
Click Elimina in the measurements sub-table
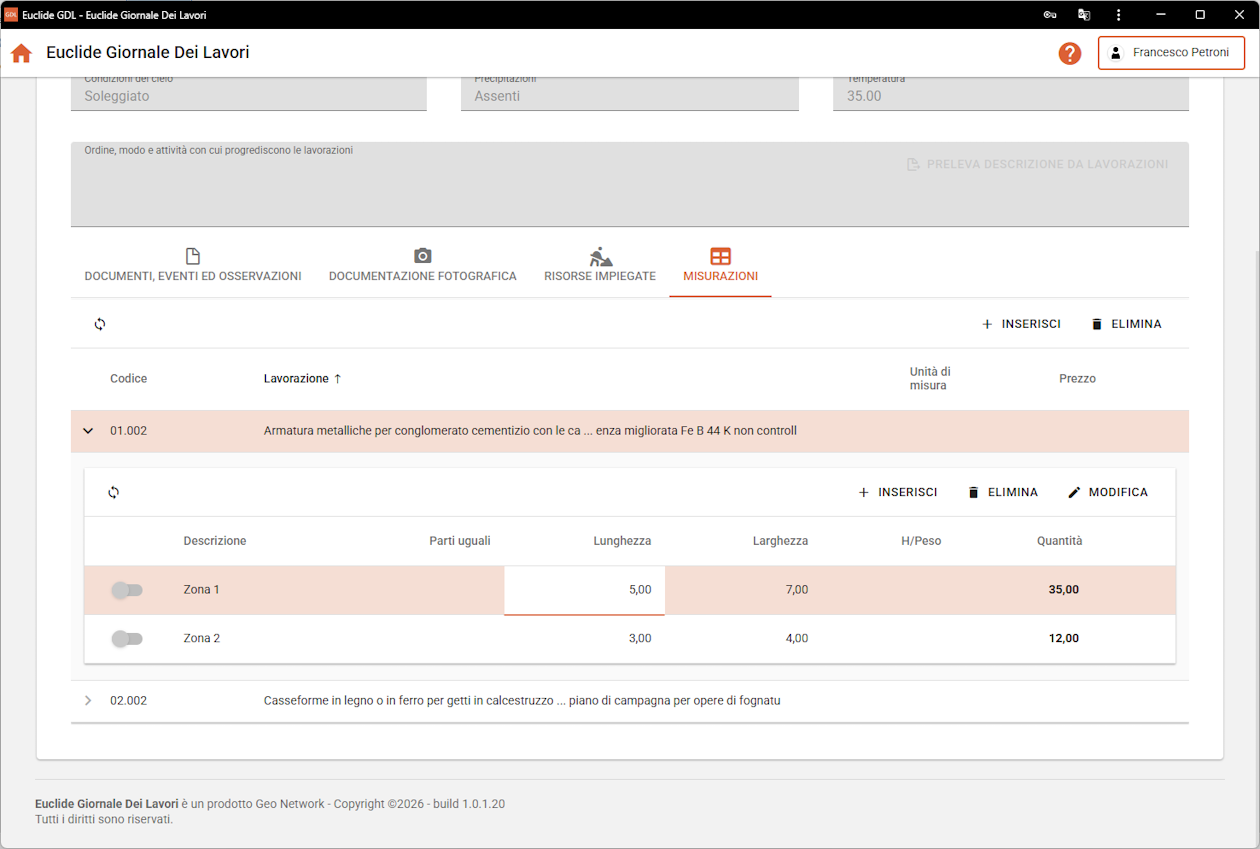[1003, 492]
